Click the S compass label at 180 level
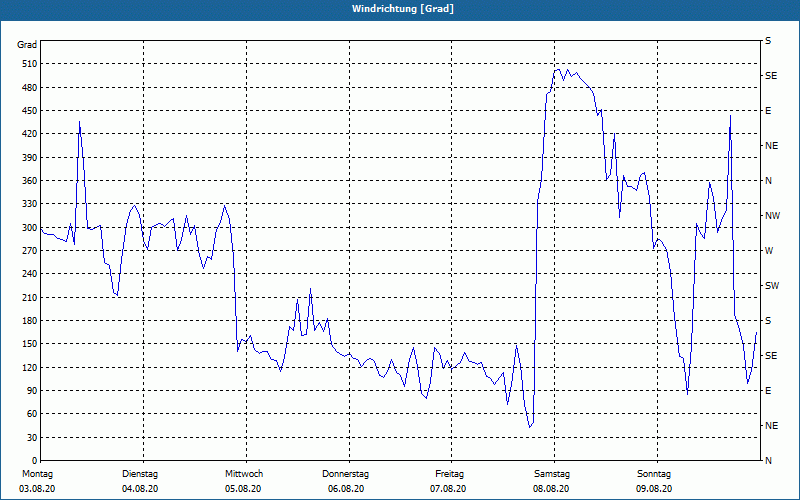The width and height of the screenshot is (800, 500). 768,321
